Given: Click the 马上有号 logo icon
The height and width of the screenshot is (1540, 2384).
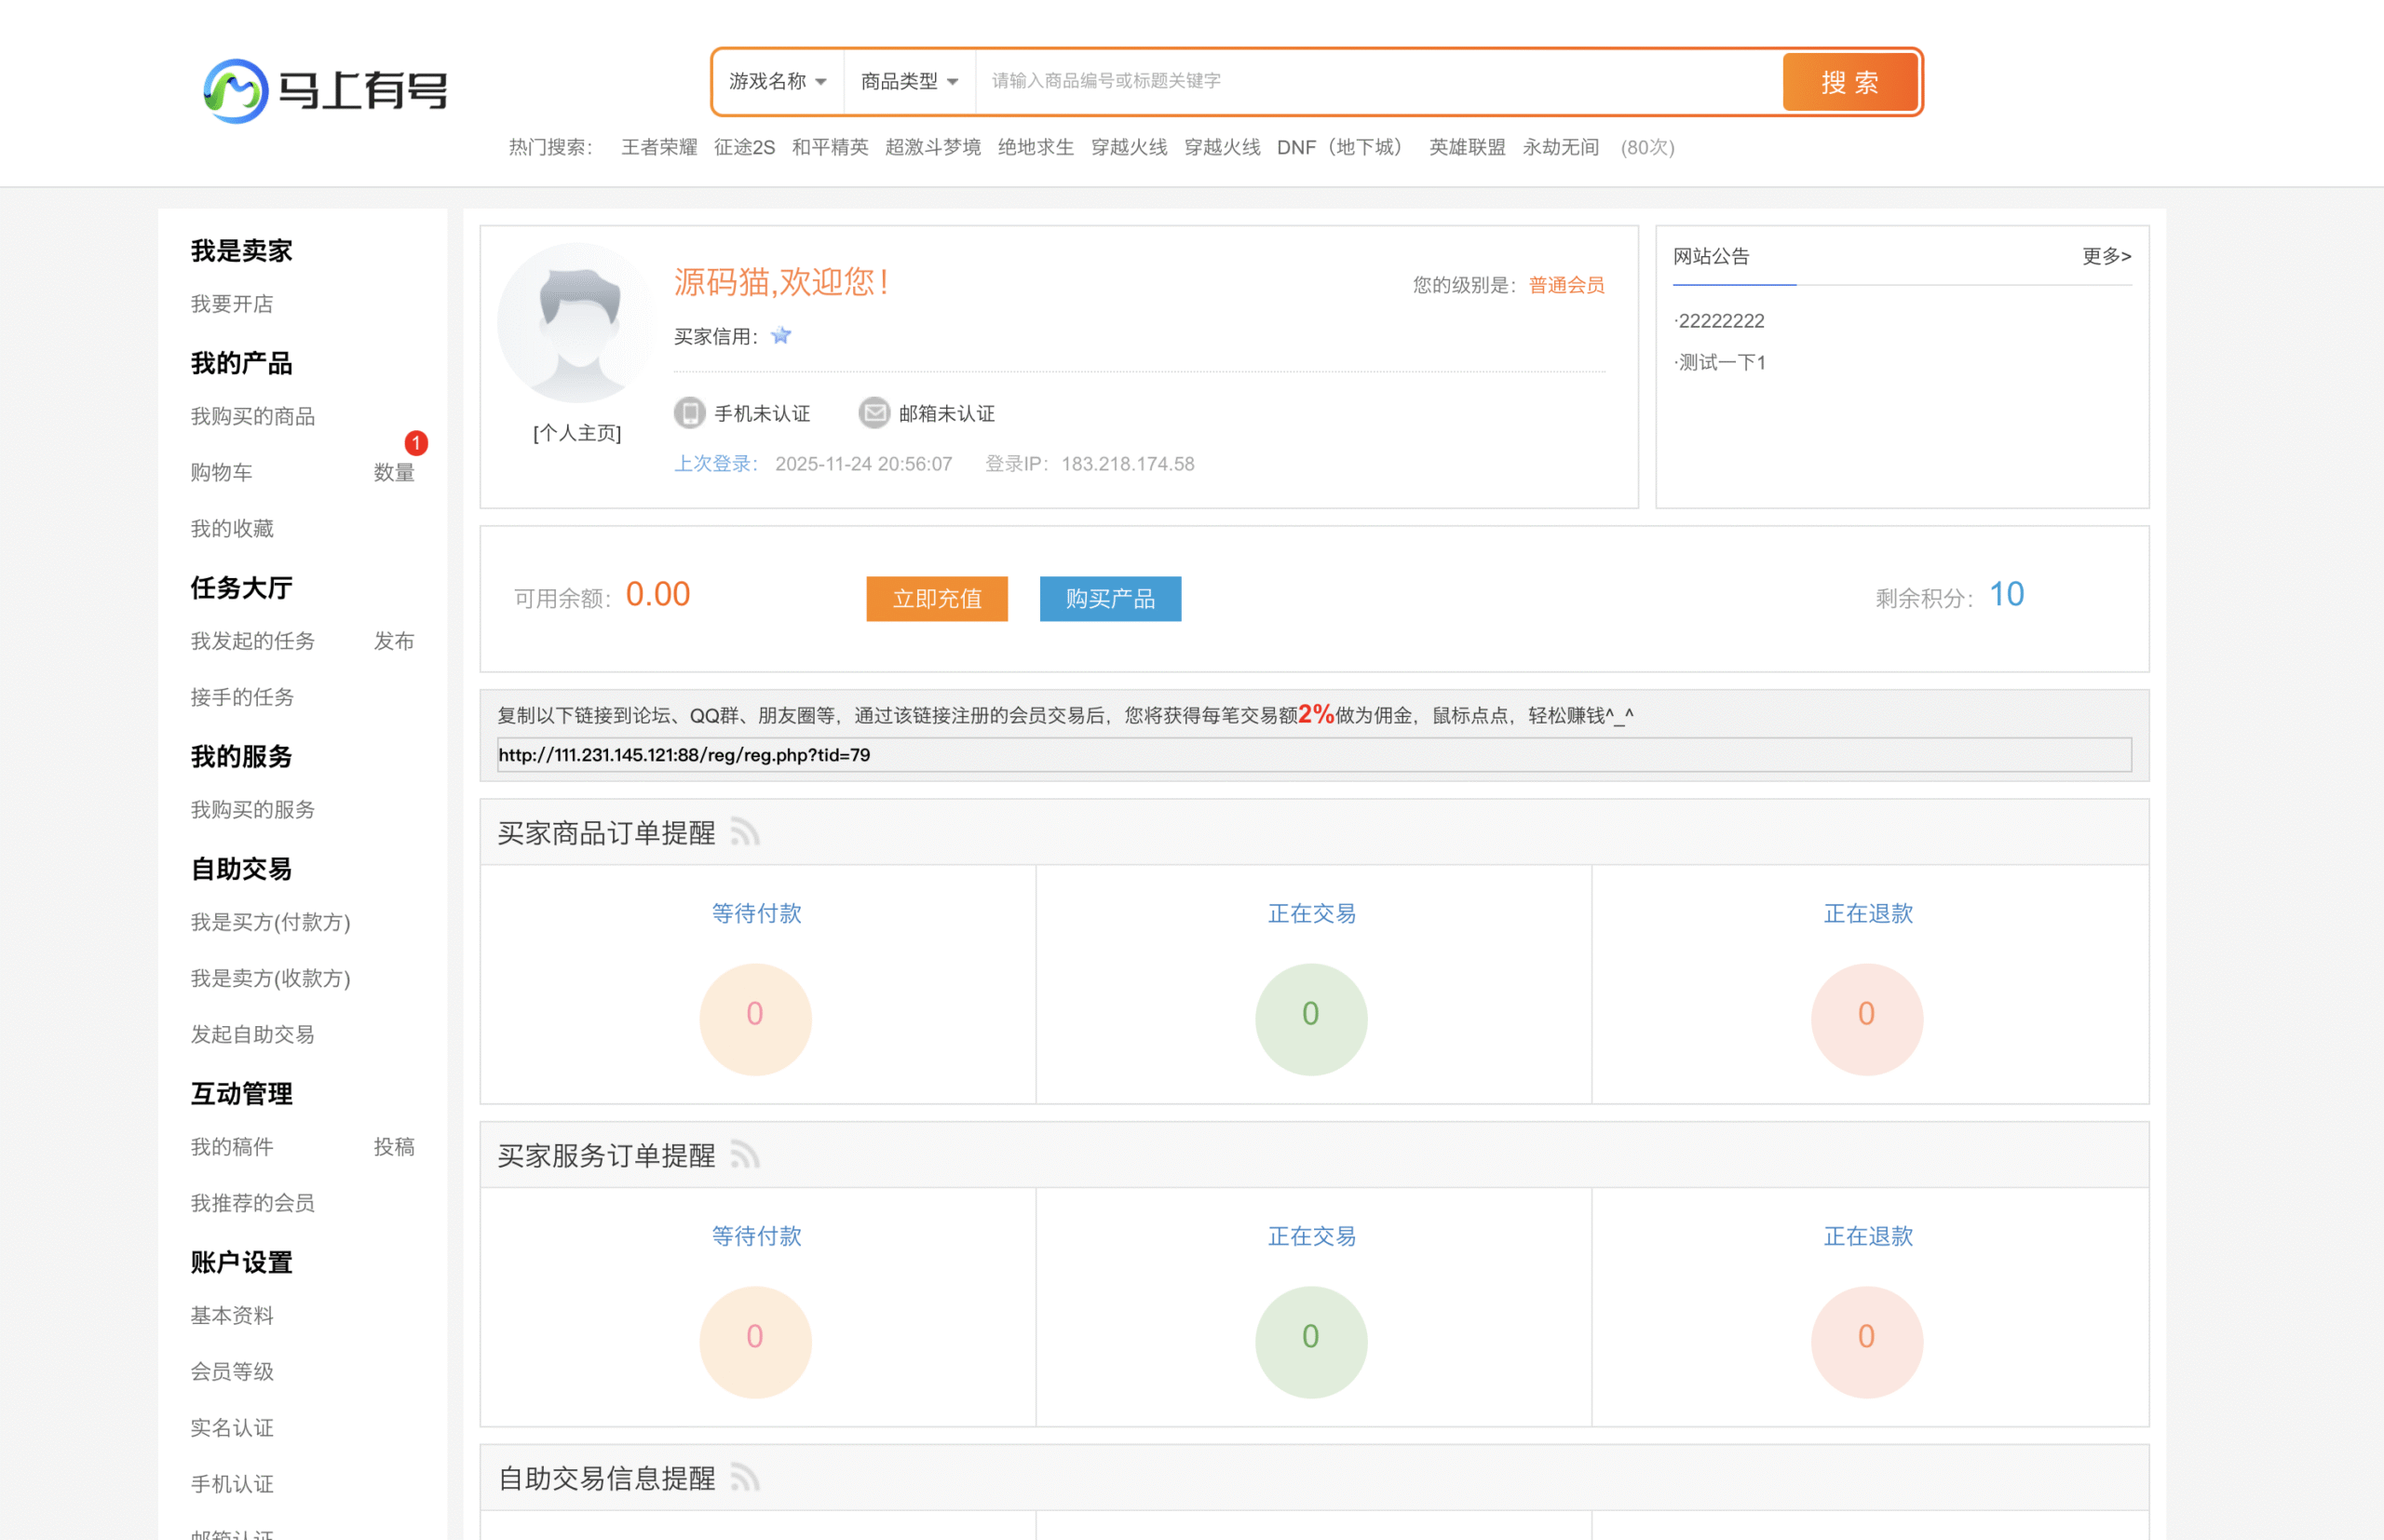Looking at the screenshot, I should point(233,90).
